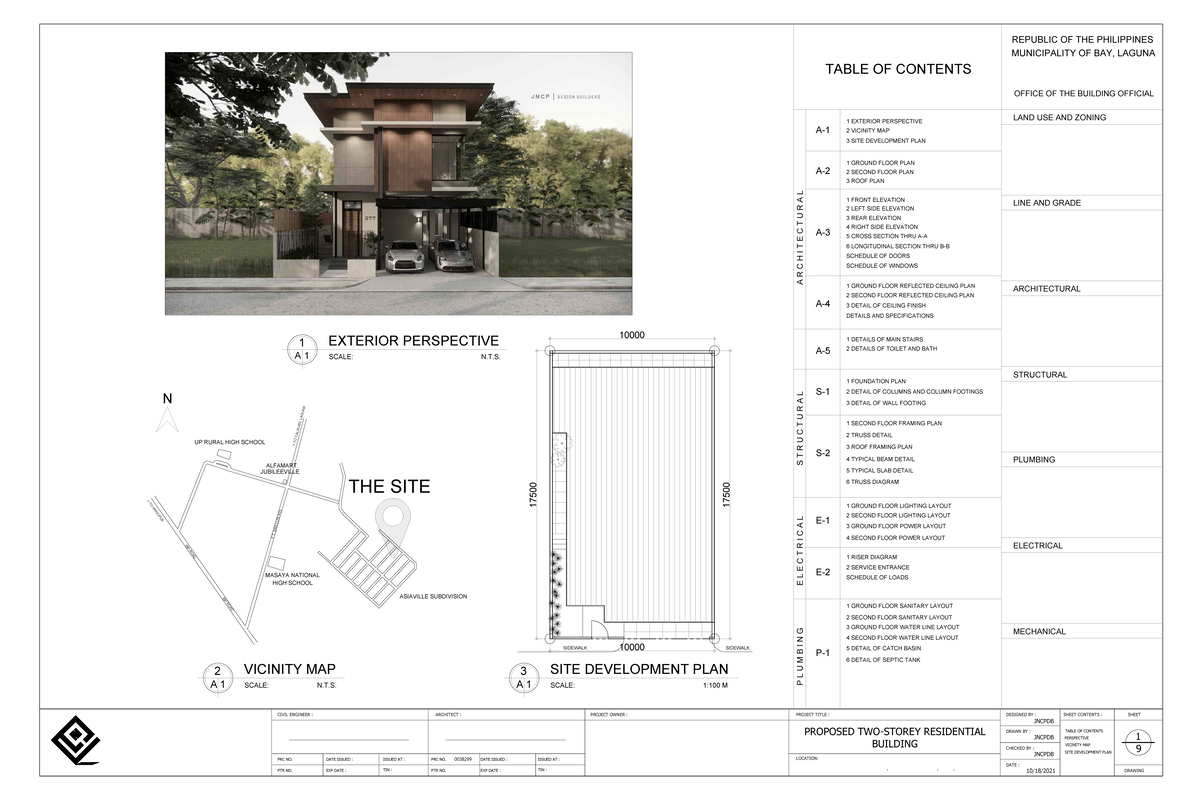Select '1 FOUNDATION PLAN' entry
Screen dimensions: 1200x800
pos(876,381)
